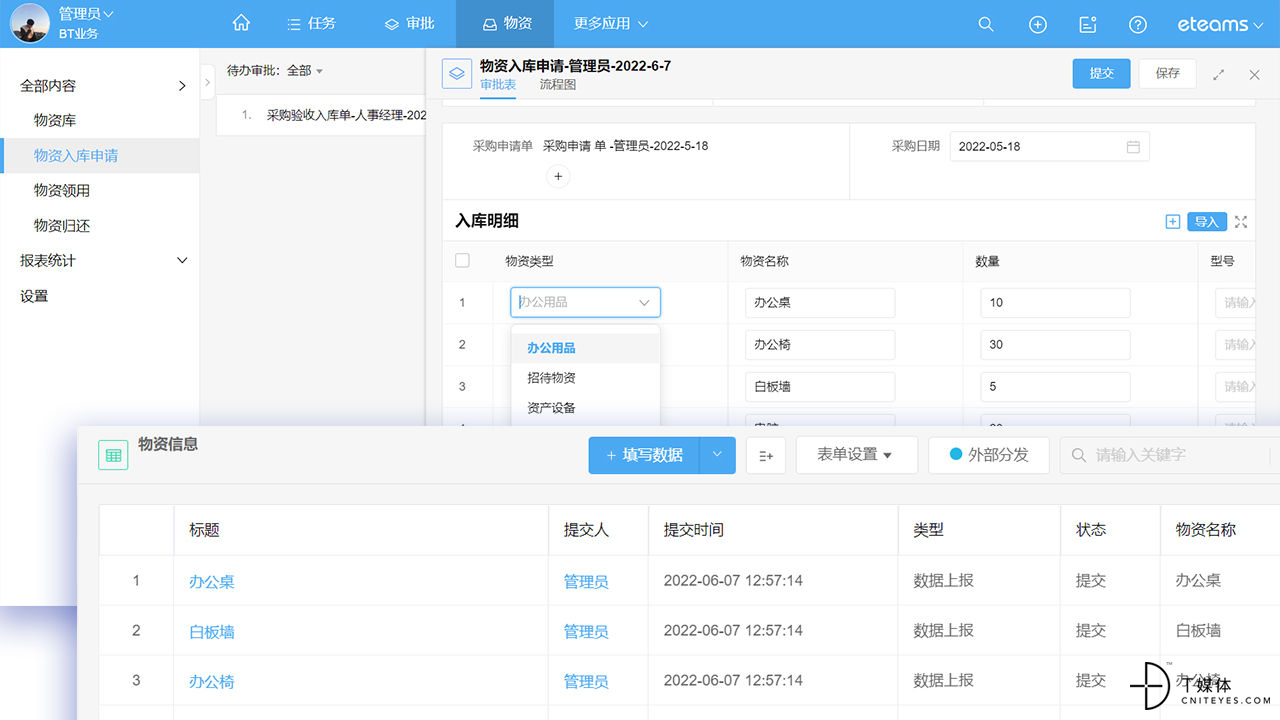This screenshot has width=1280, height=720.
Task: Expand the 更多应用 menu
Action: coord(611,24)
